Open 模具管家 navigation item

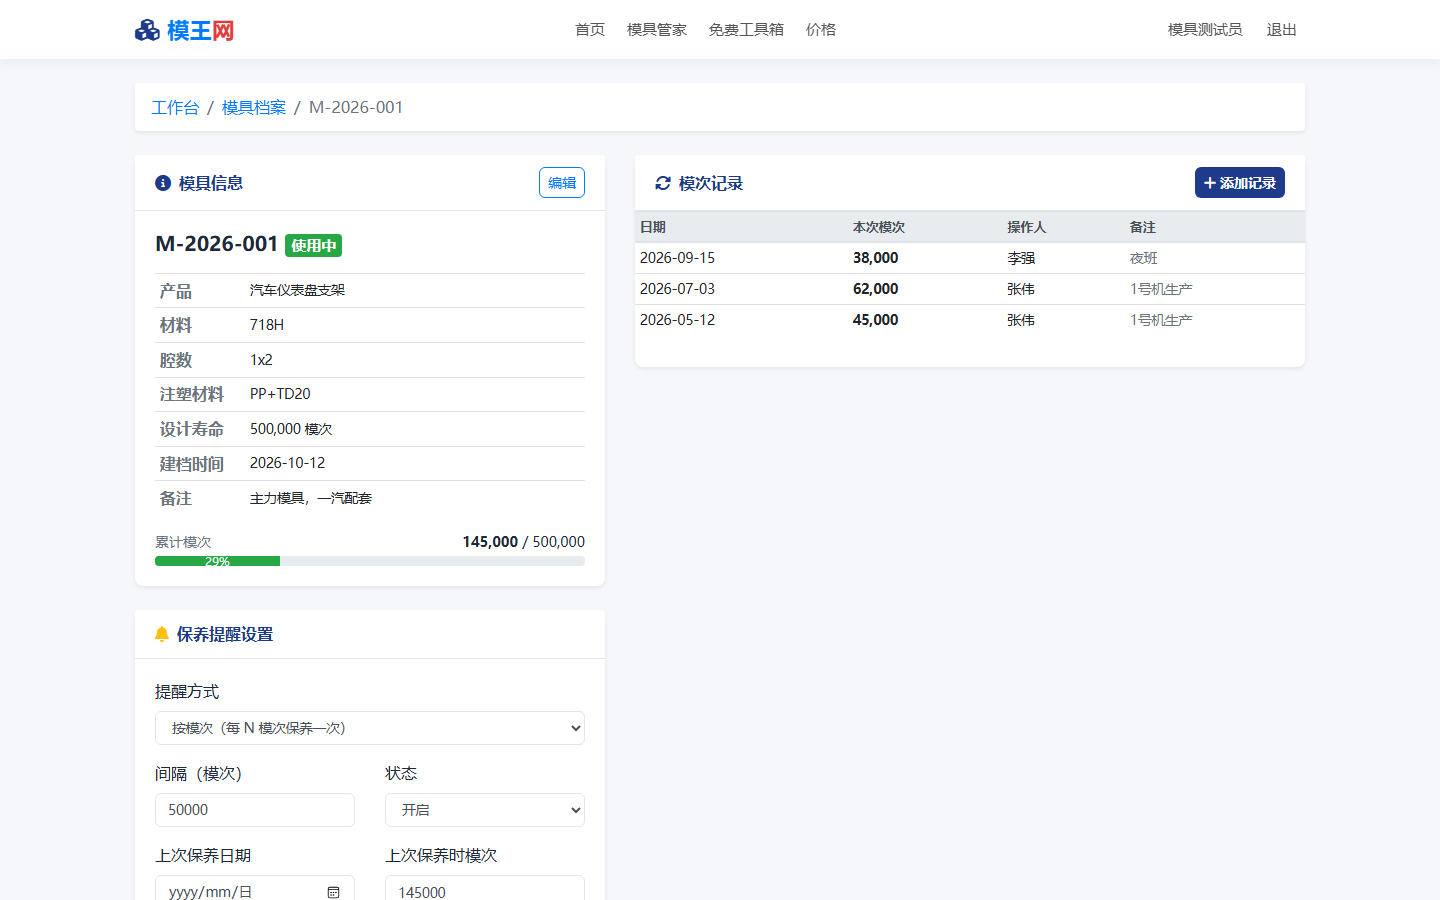tap(657, 30)
